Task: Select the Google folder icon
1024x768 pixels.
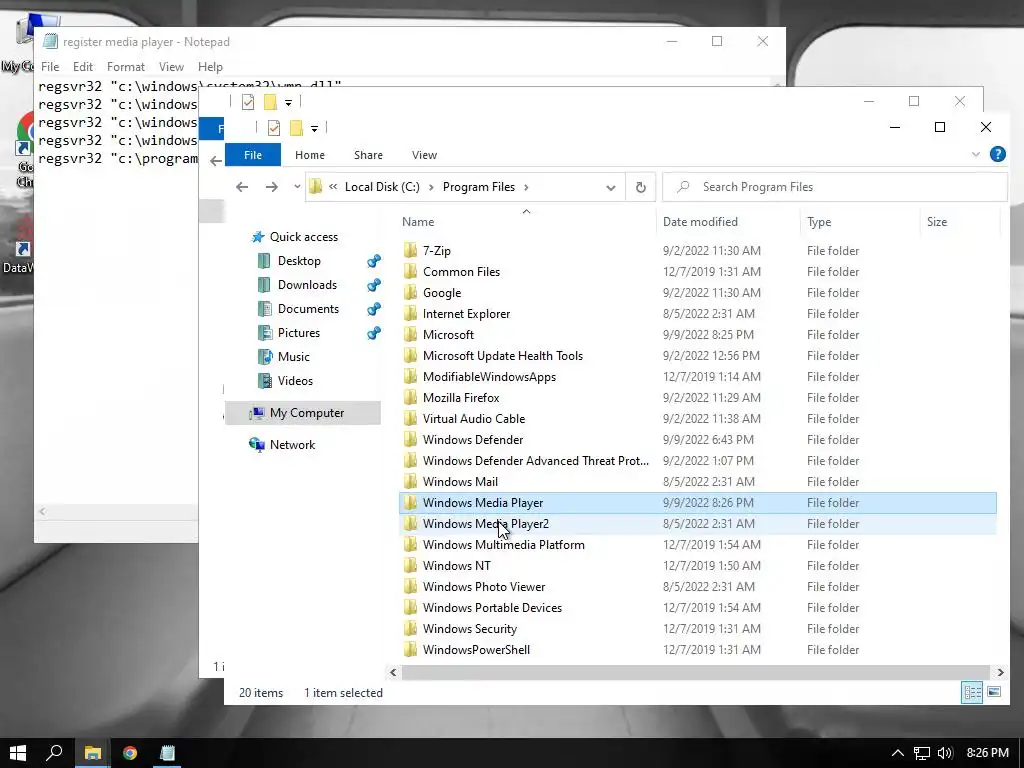Action: click(x=410, y=293)
